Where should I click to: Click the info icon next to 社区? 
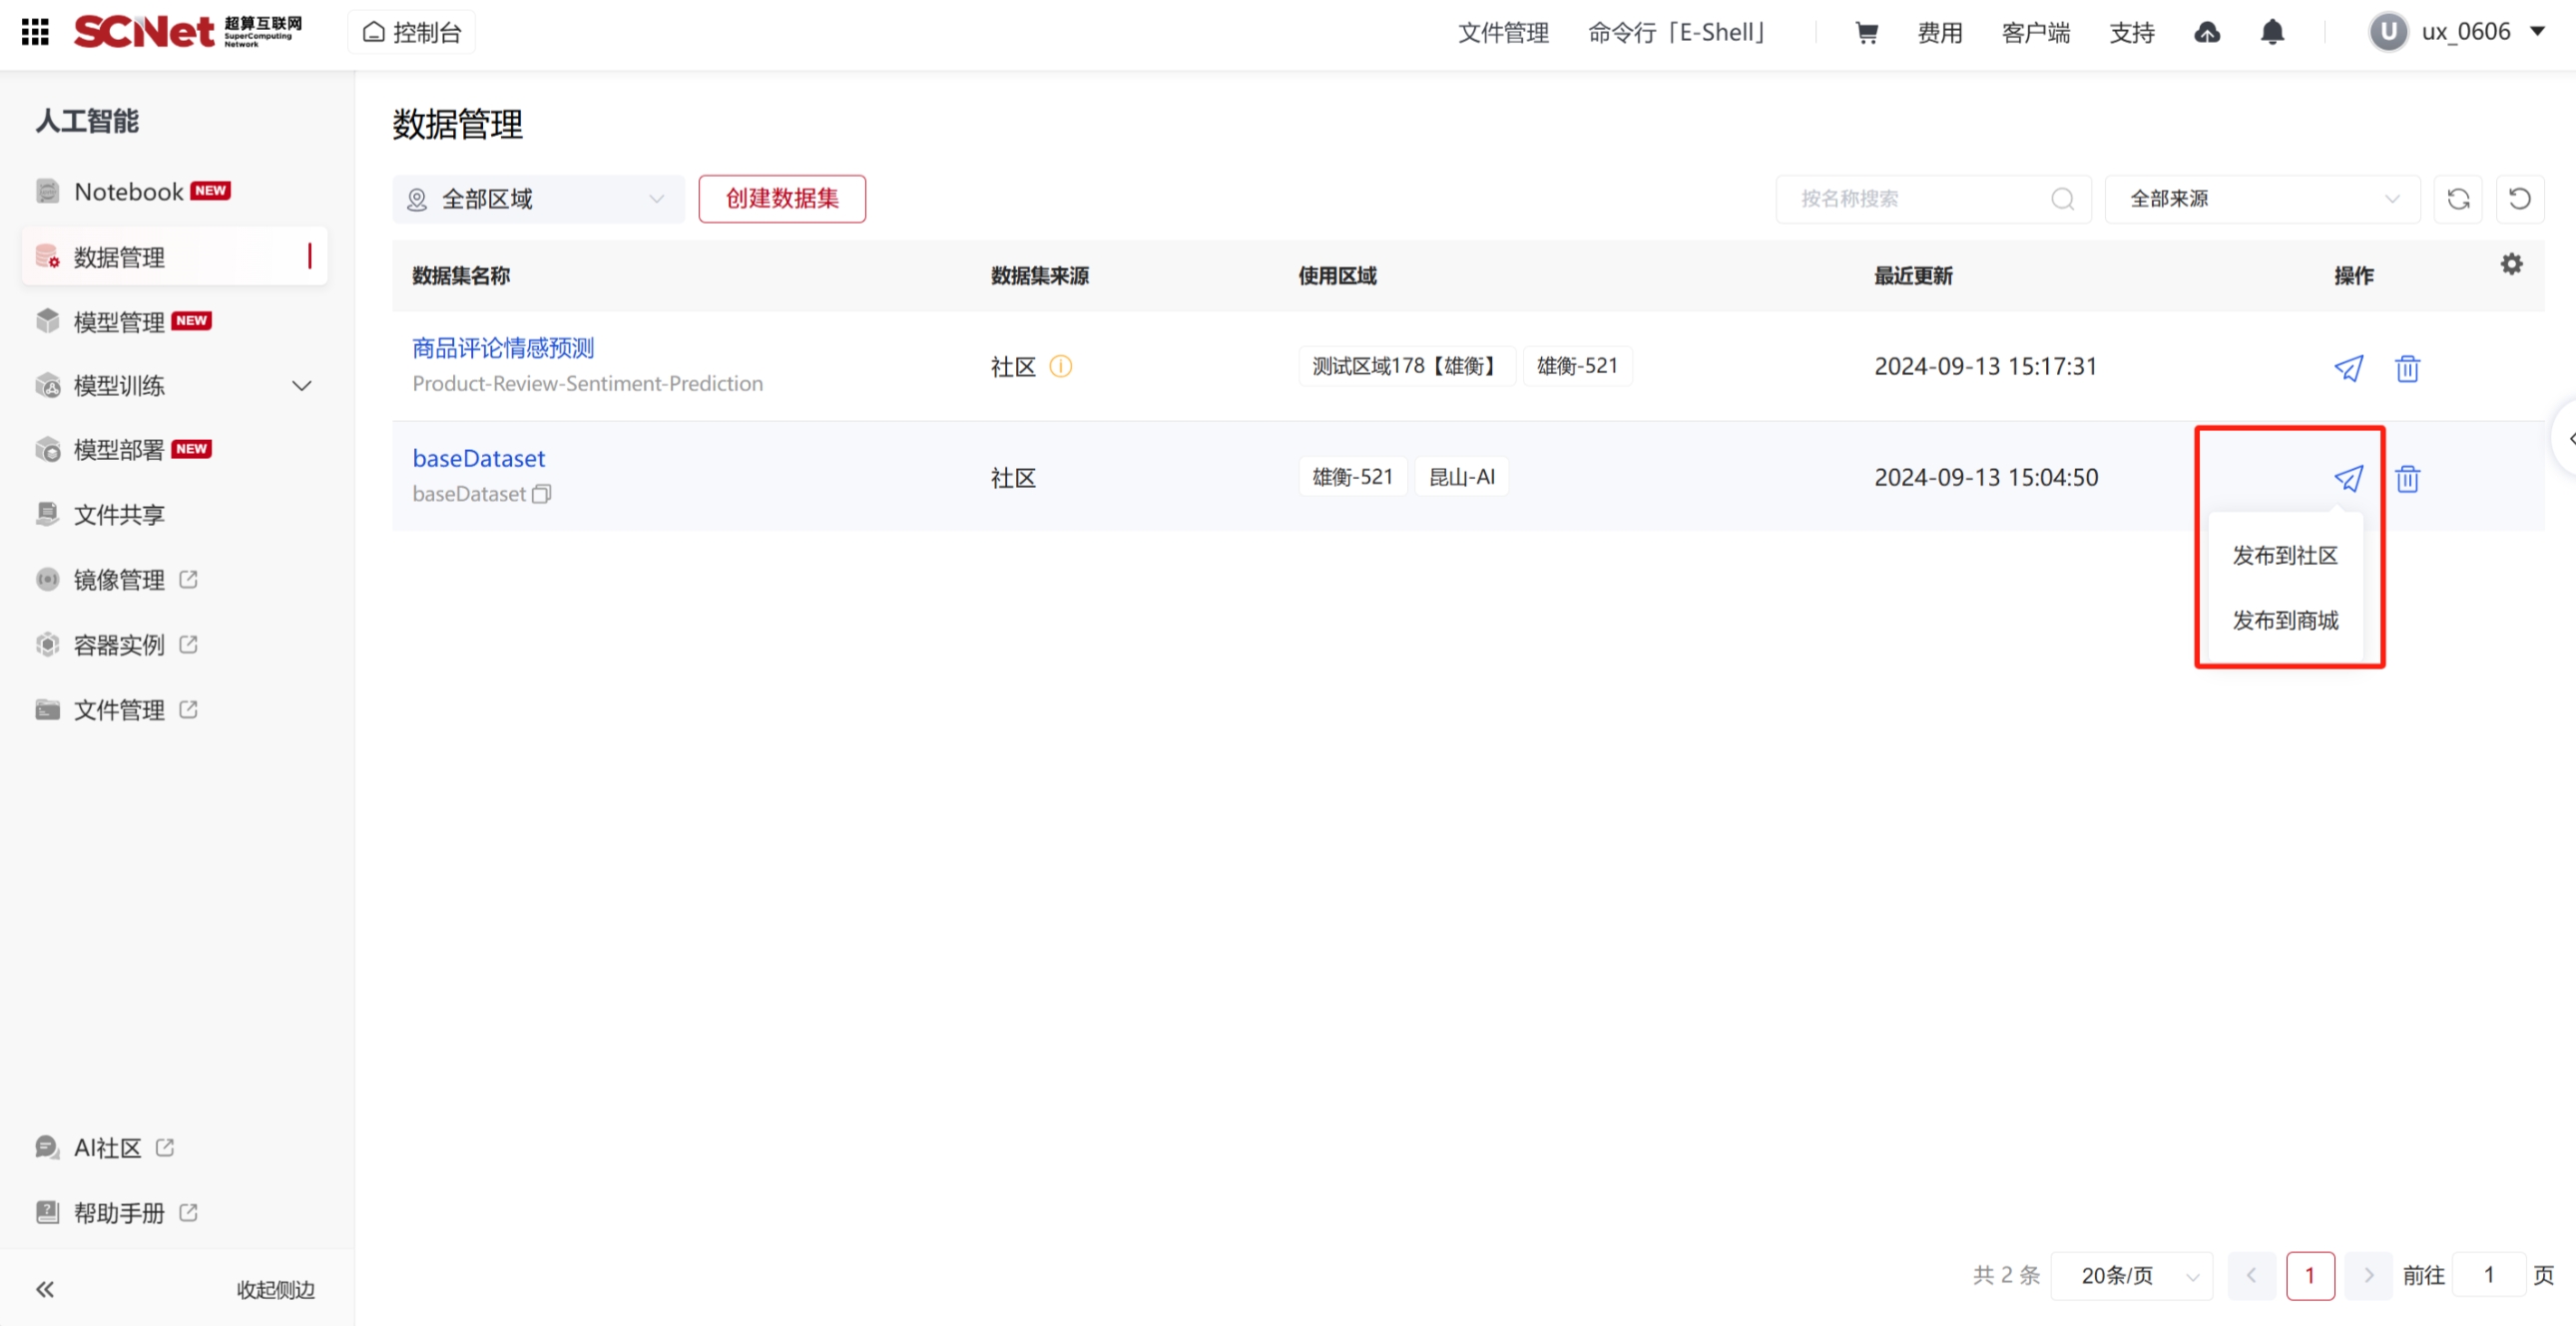click(x=1060, y=367)
